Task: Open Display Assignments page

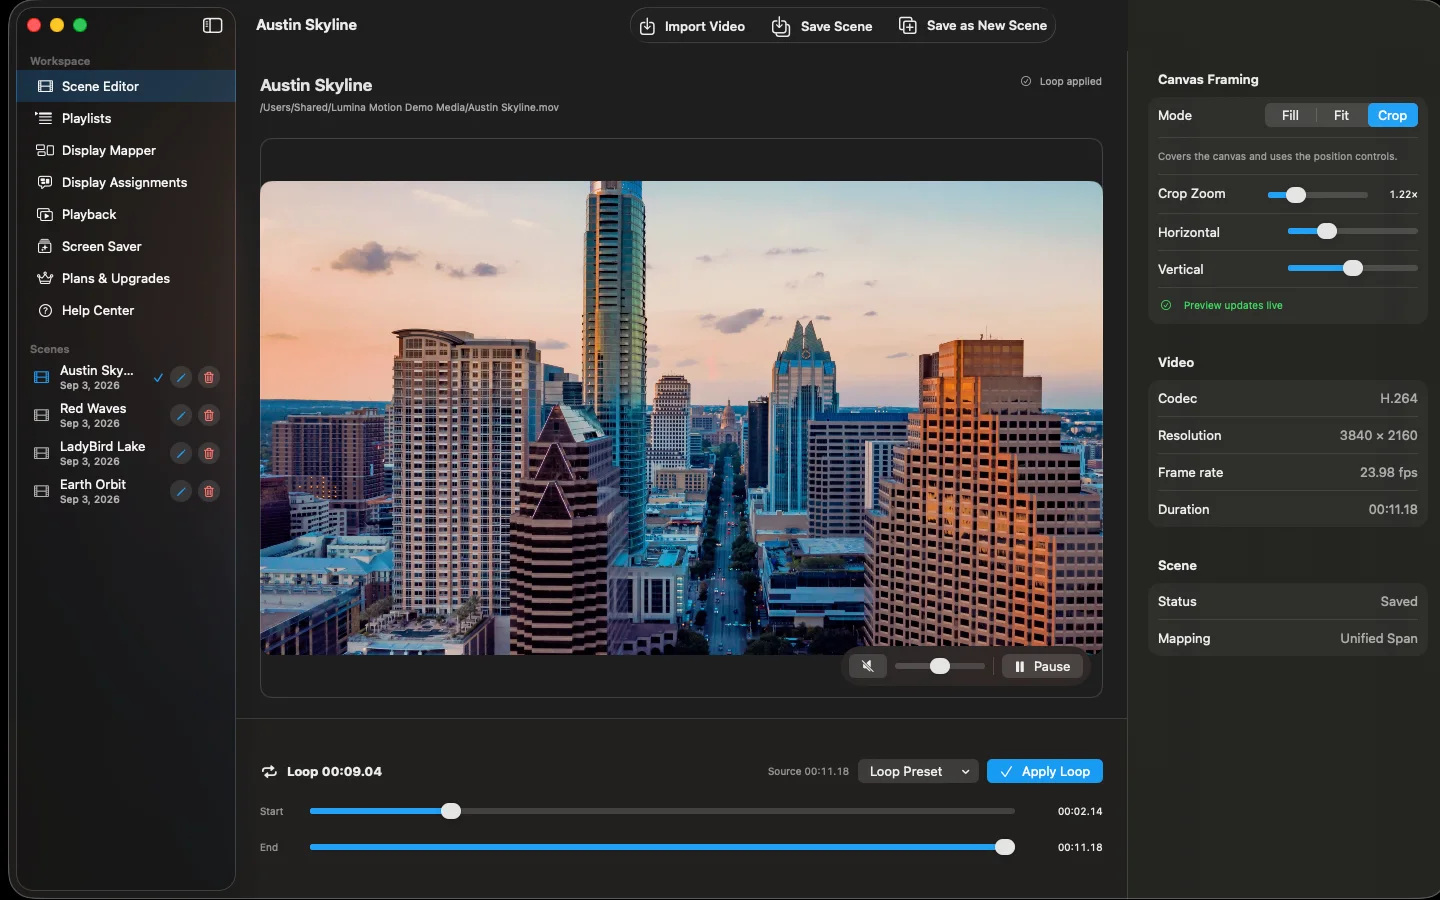Action: [x=126, y=182]
